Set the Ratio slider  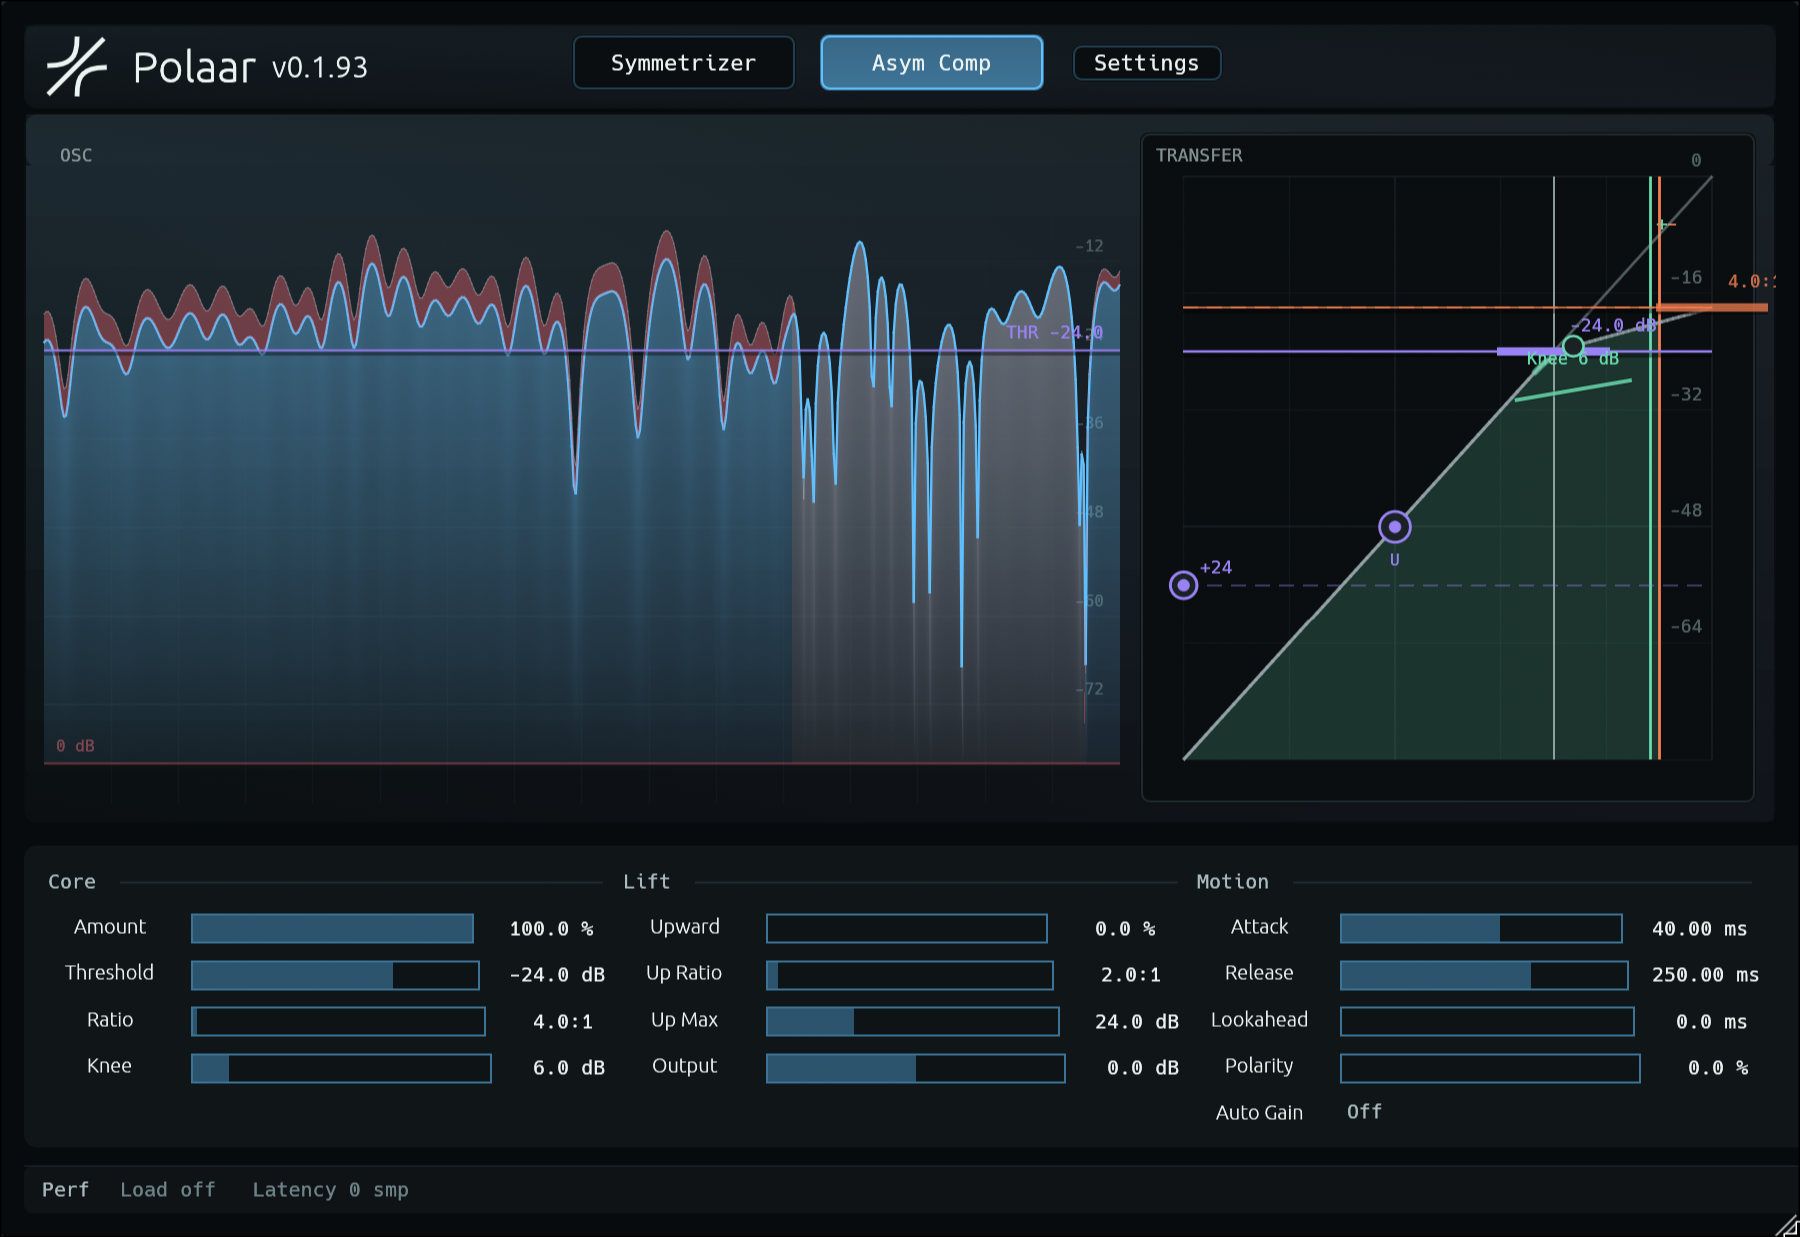338,1021
